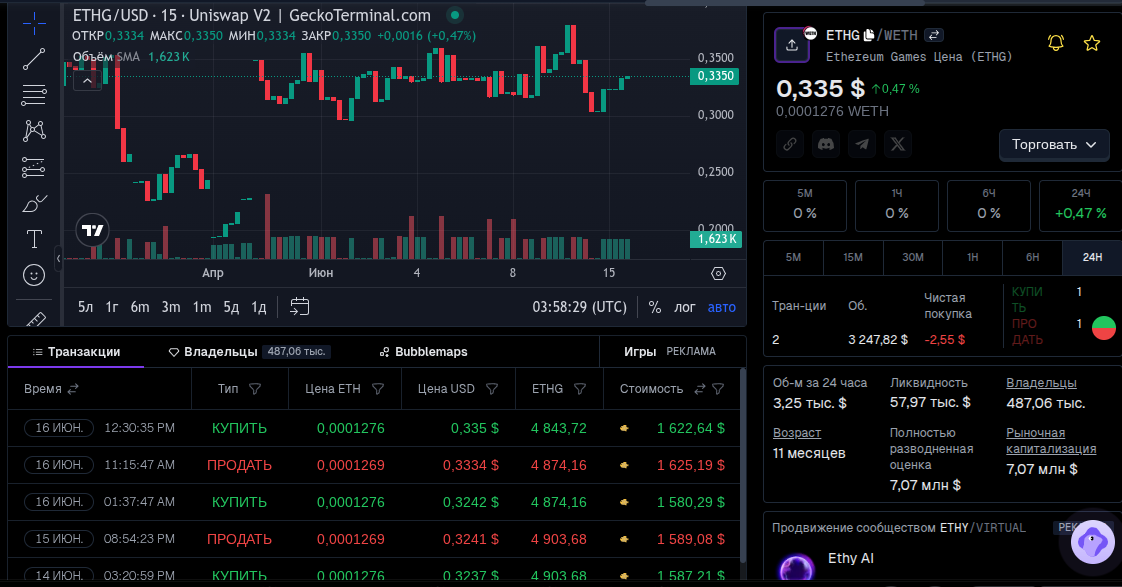The image size is (1122, 587).
Task: Open the website link icon
Action: click(x=790, y=144)
